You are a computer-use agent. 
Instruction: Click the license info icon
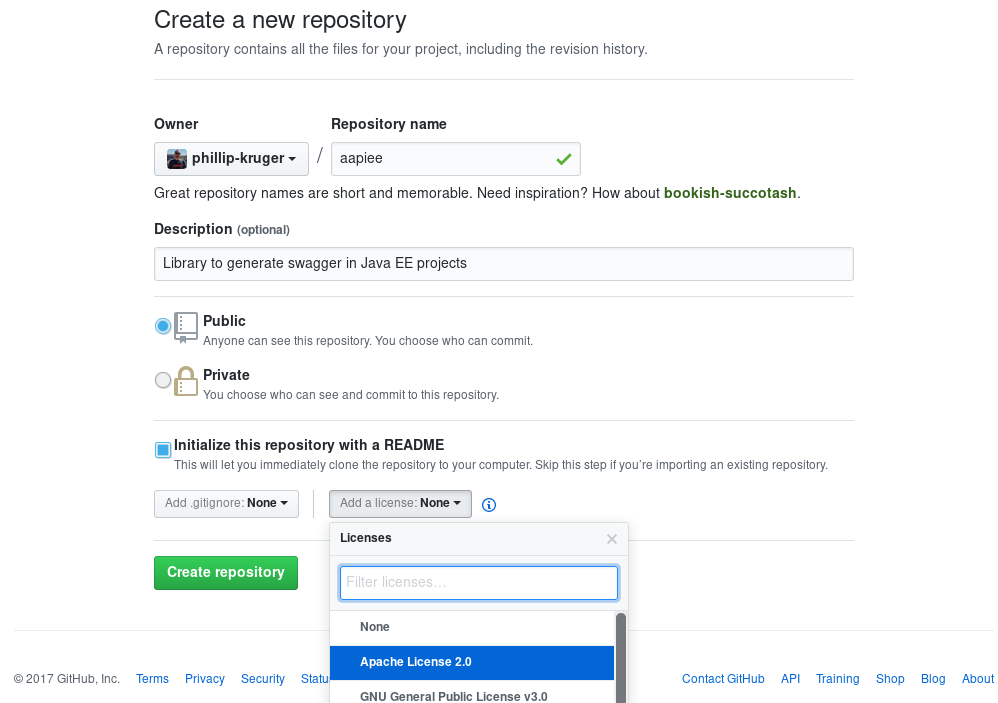489,505
